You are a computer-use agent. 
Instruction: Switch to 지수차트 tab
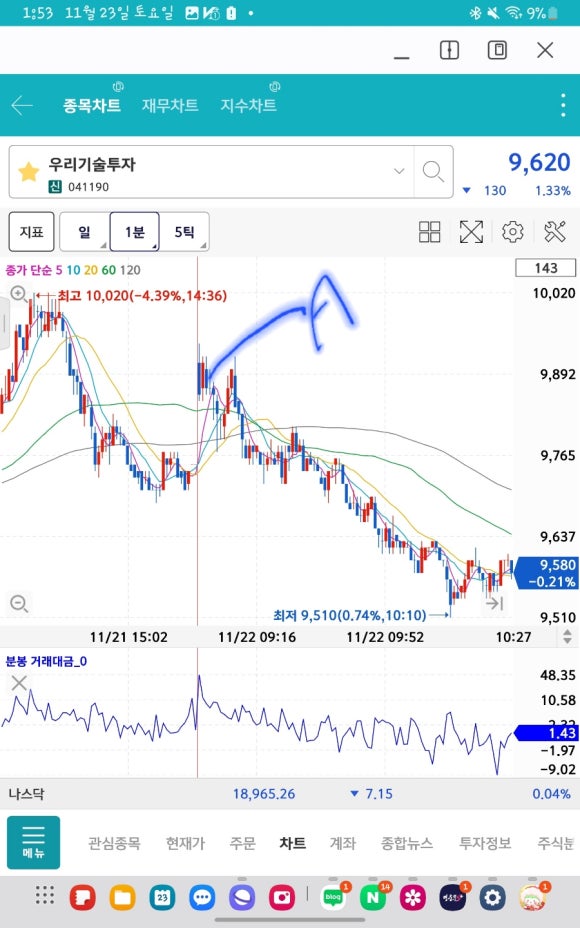(x=249, y=105)
